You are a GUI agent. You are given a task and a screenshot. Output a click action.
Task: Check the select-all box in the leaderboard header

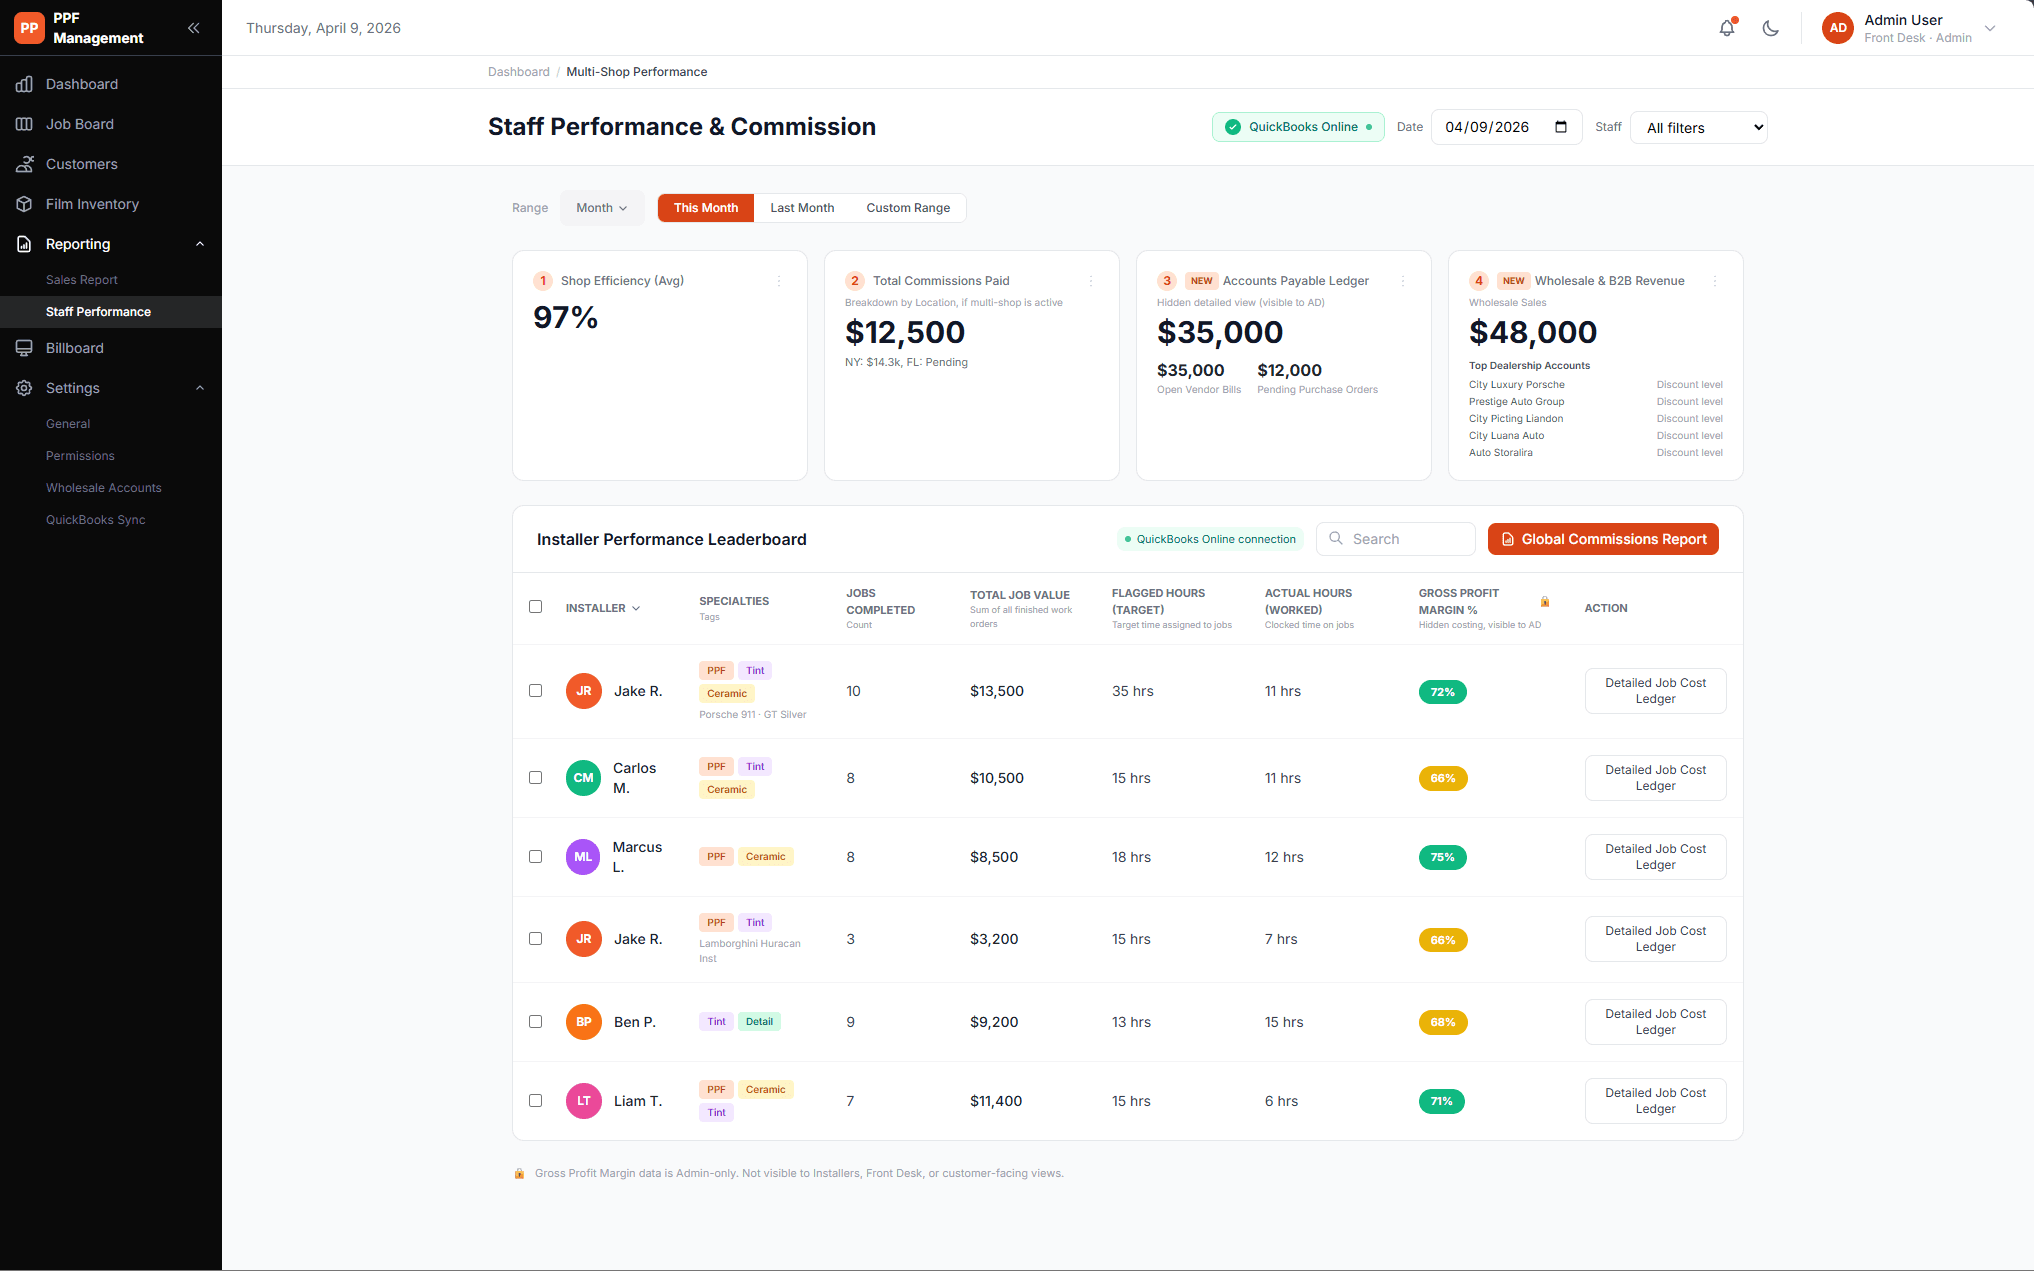point(535,606)
